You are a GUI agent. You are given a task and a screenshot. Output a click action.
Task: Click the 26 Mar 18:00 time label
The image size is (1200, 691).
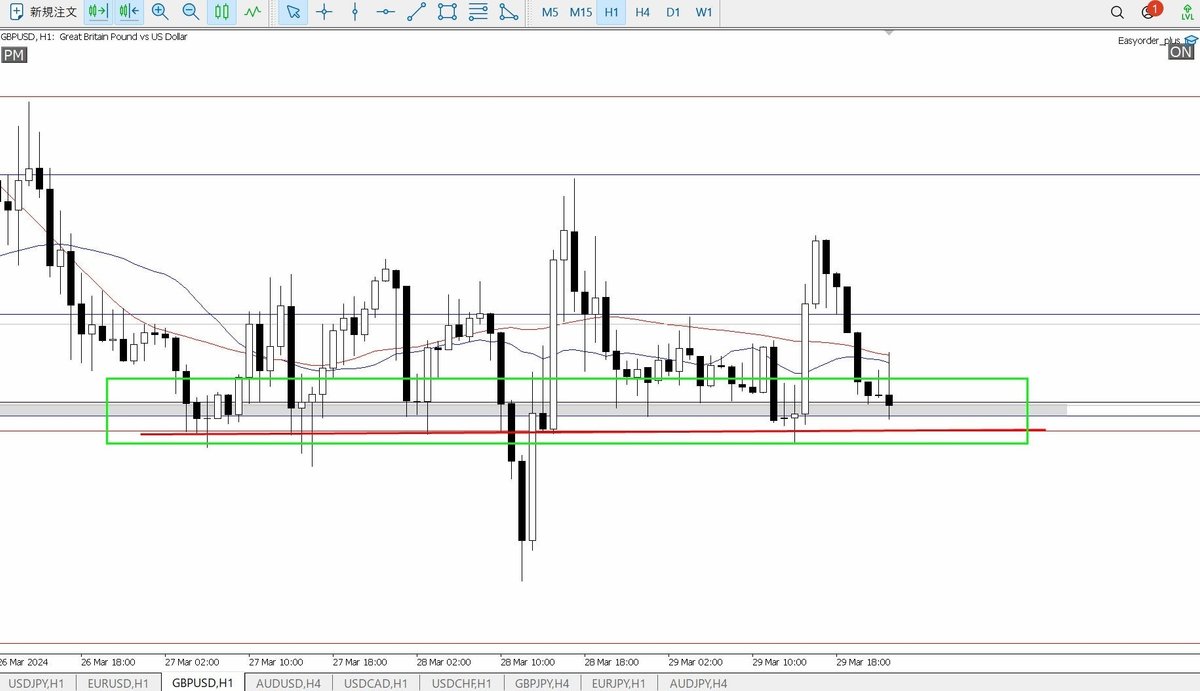coord(108,662)
